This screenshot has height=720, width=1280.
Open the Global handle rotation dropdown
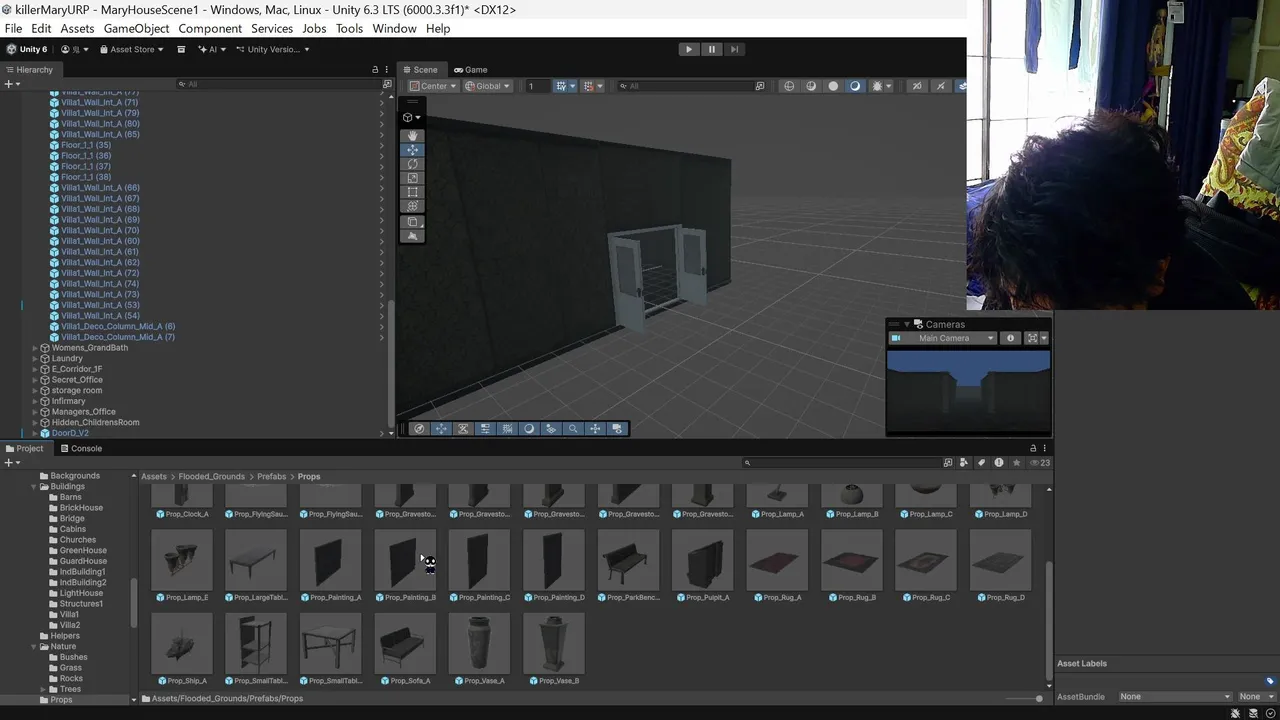point(487,86)
